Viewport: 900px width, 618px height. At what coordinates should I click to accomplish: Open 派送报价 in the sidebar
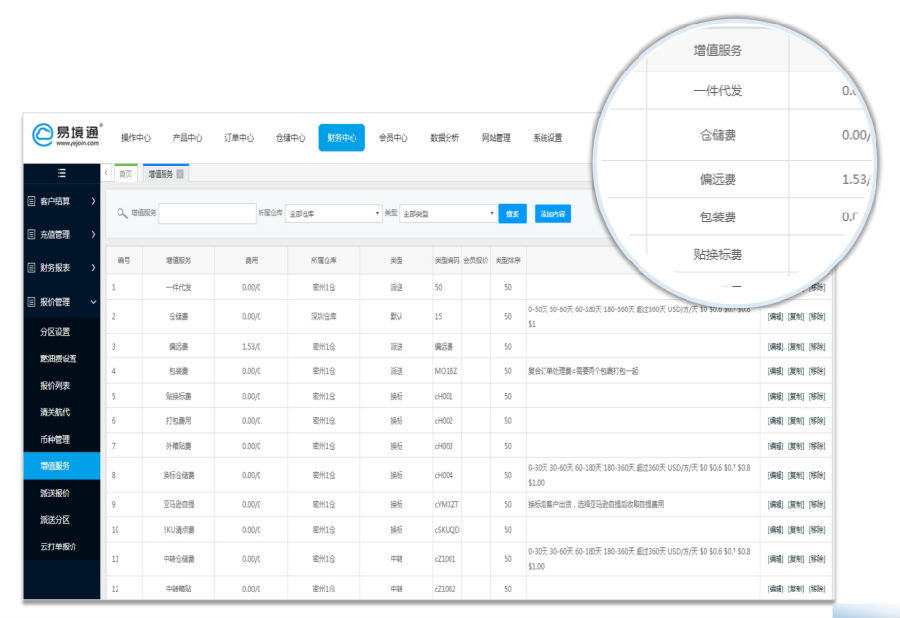point(55,493)
